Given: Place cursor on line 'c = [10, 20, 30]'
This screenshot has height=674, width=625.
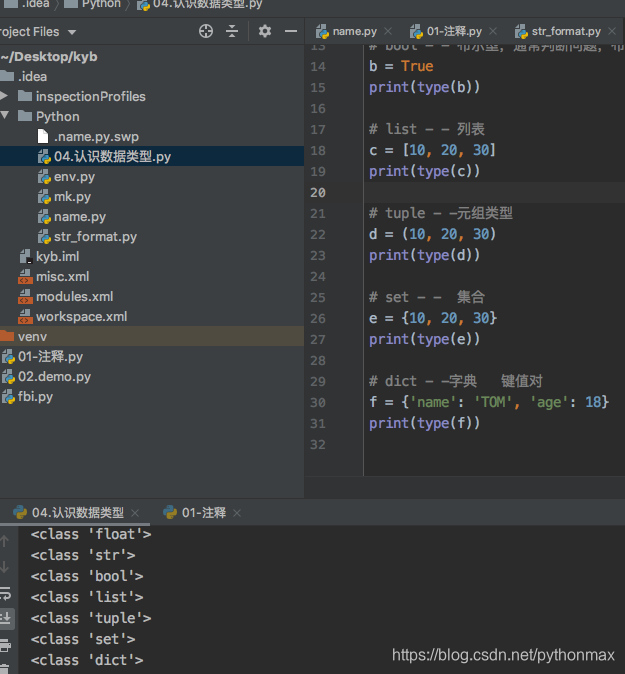Looking at the screenshot, I should click(432, 150).
